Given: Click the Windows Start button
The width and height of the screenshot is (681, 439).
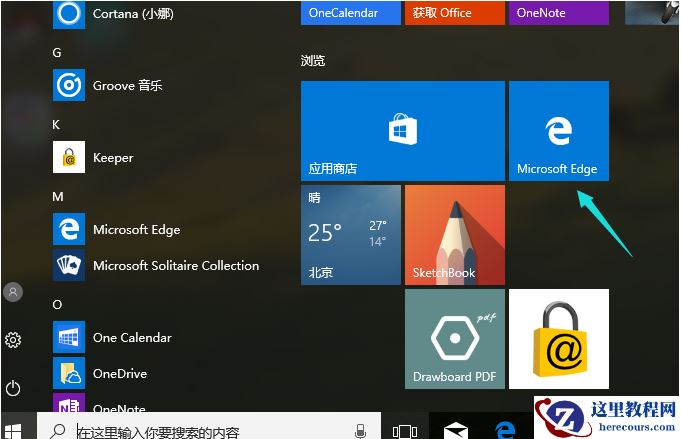Looking at the screenshot, I should [12, 431].
